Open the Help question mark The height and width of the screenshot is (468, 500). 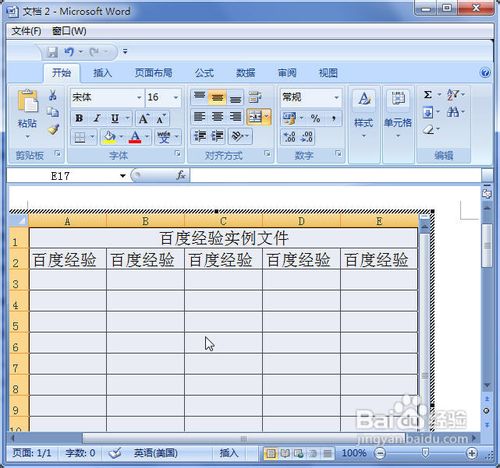click(x=485, y=73)
